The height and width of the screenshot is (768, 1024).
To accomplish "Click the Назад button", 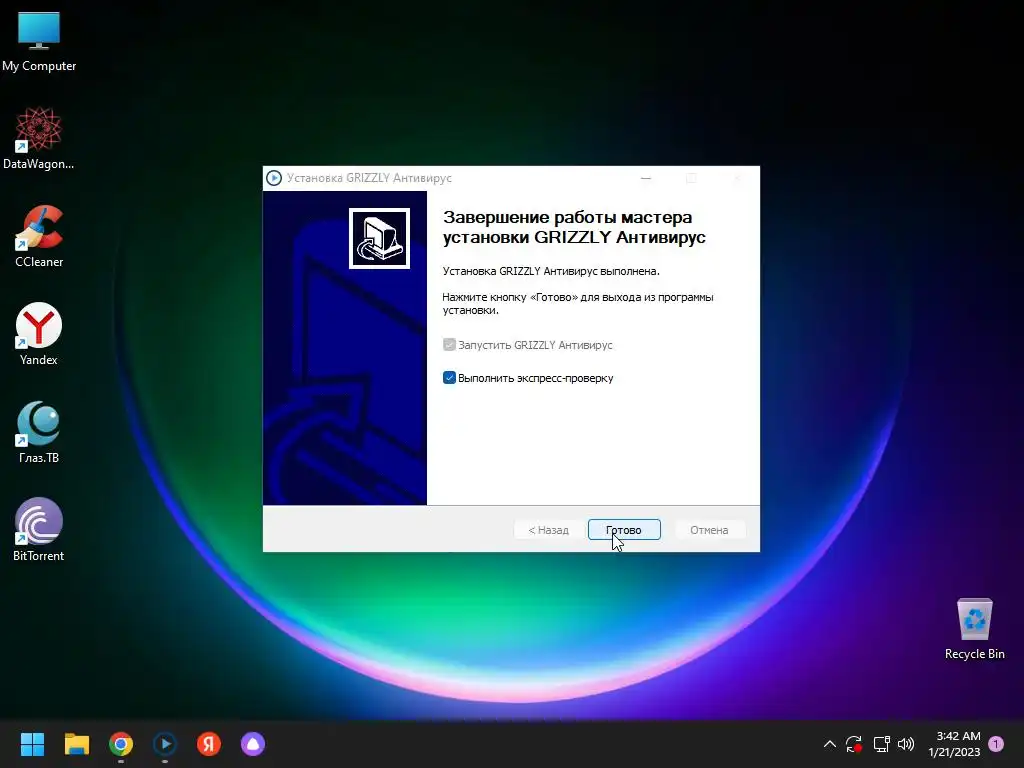I will [x=549, y=530].
